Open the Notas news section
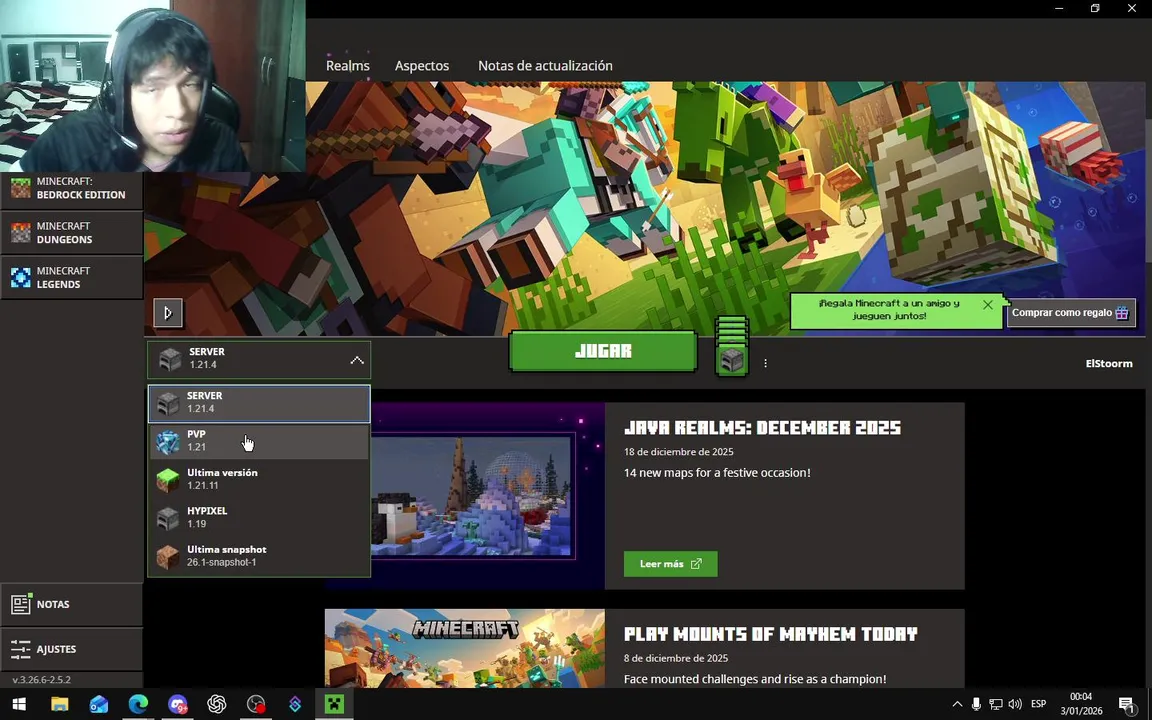This screenshot has width=1152, height=720. (x=71, y=604)
